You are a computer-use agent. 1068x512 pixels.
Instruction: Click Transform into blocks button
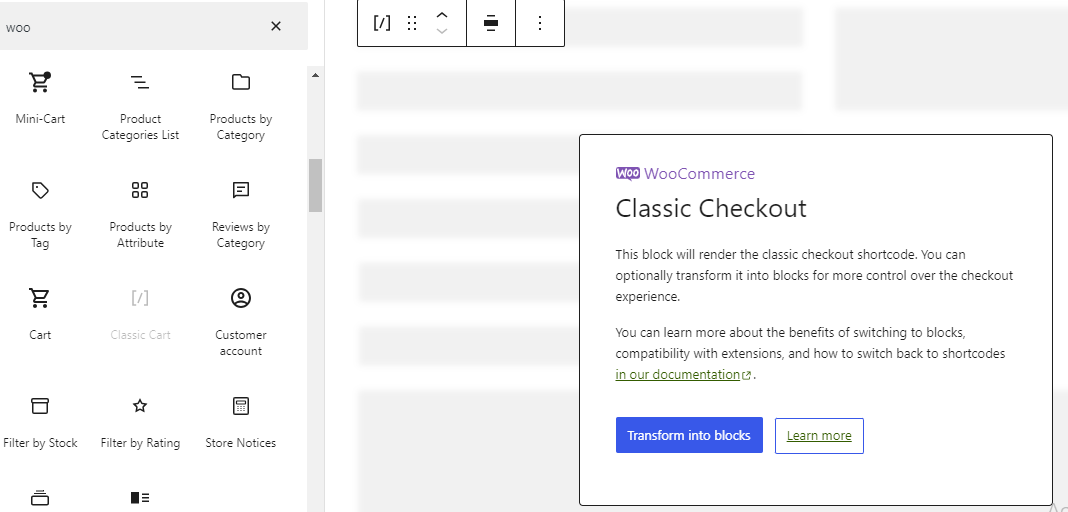click(689, 435)
